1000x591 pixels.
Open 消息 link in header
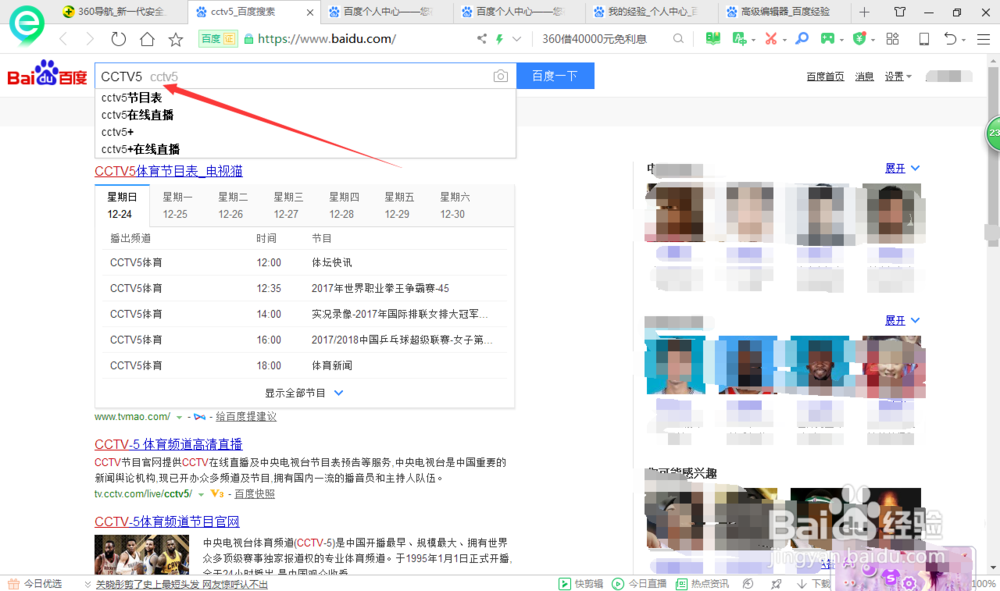pyautogui.click(x=864, y=77)
